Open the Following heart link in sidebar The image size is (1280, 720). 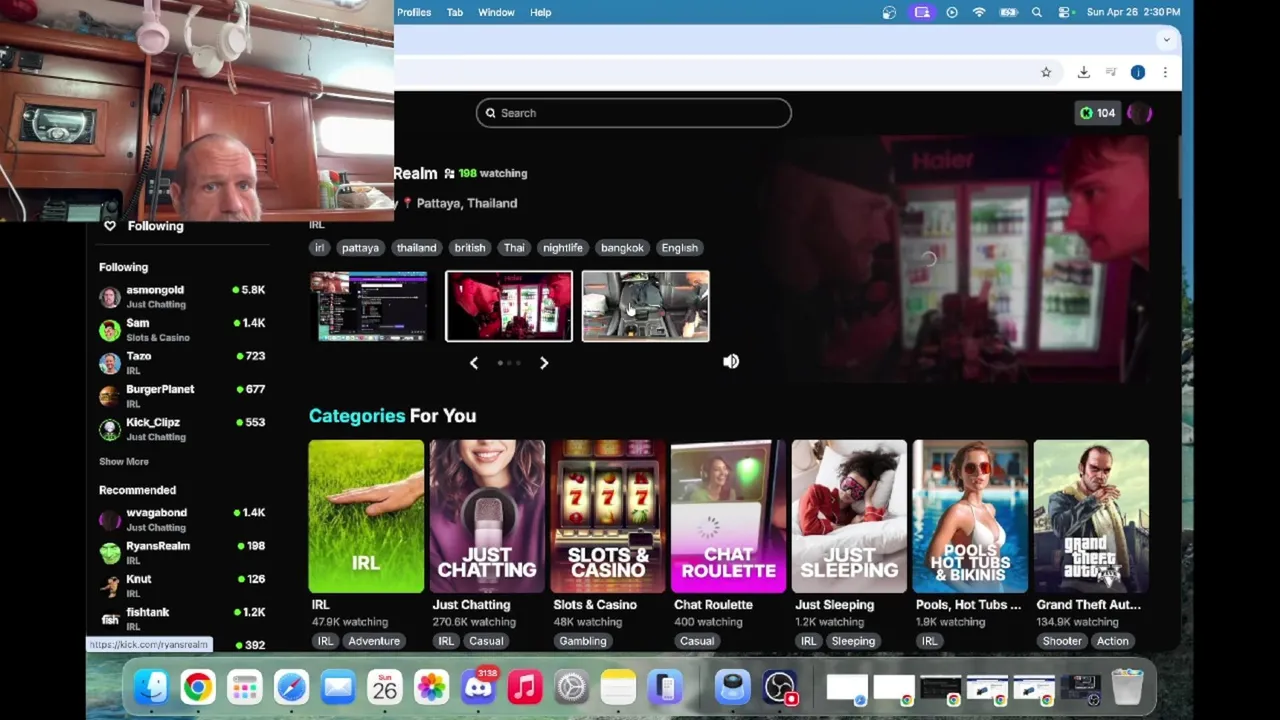pos(145,226)
